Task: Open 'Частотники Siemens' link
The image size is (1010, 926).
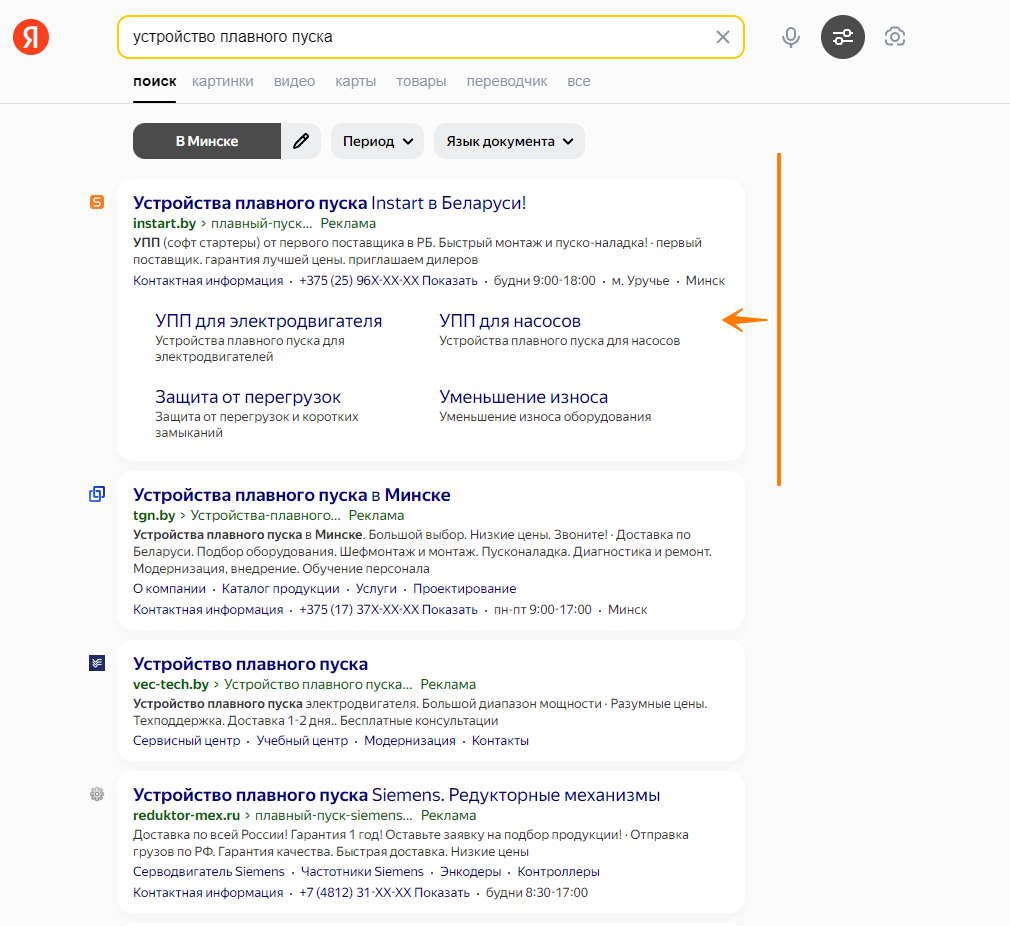Action: click(363, 871)
